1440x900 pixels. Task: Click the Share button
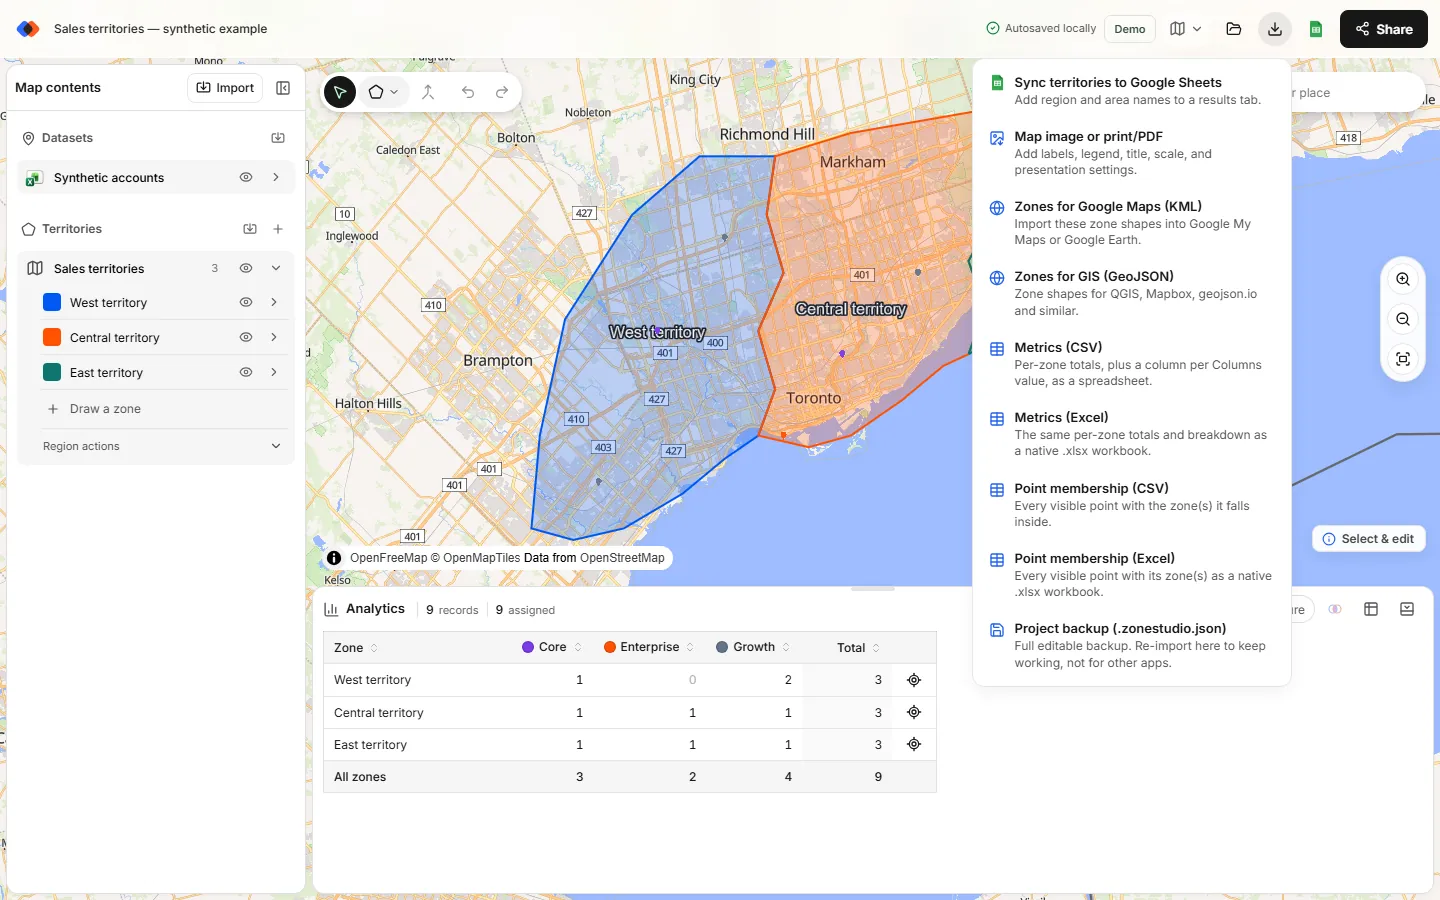click(1384, 29)
